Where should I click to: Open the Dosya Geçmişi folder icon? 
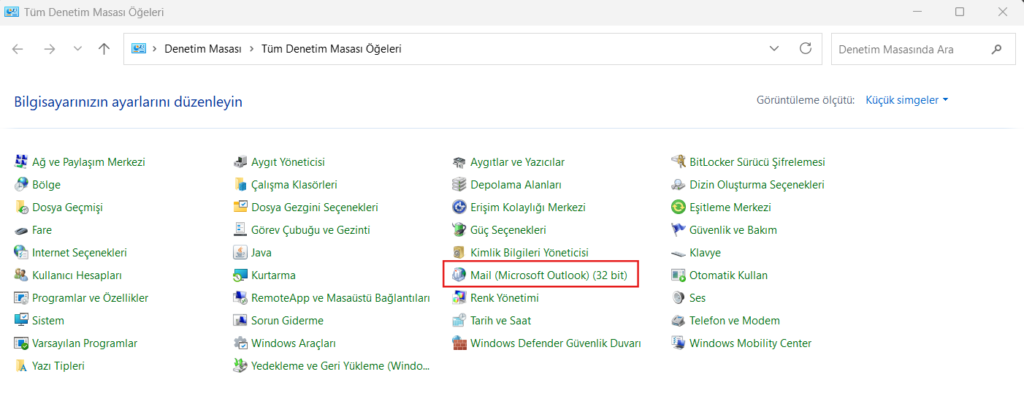22,207
